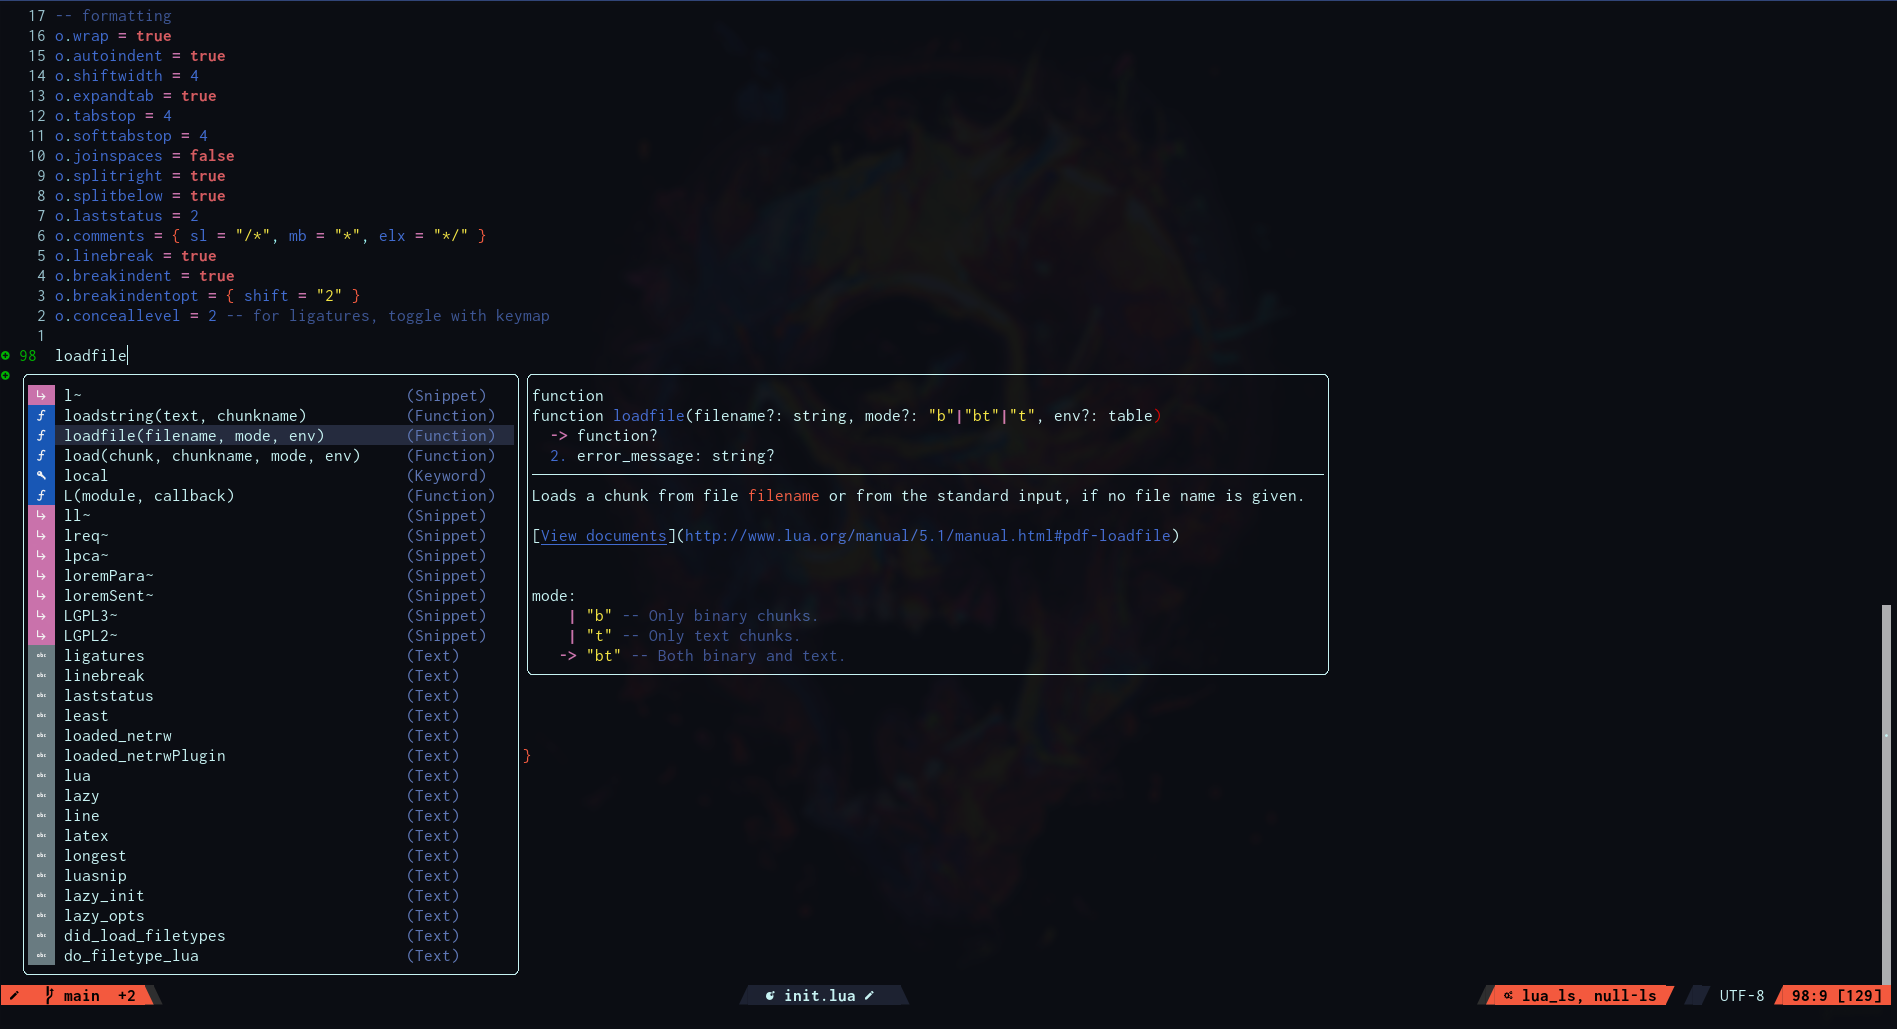Select the 'do_filetype_lua' text completion
This screenshot has height=1029, width=1897.
271,956
